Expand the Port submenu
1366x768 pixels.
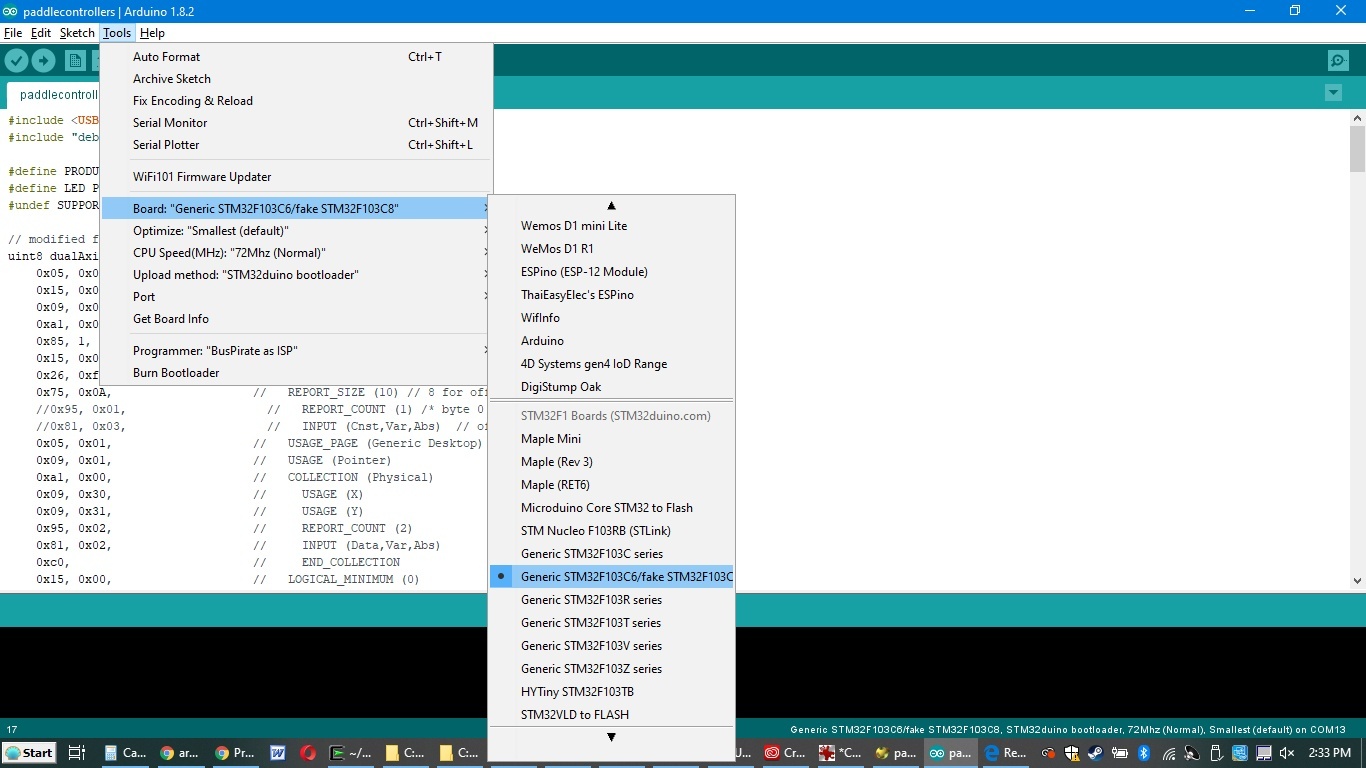tap(297, 297)
